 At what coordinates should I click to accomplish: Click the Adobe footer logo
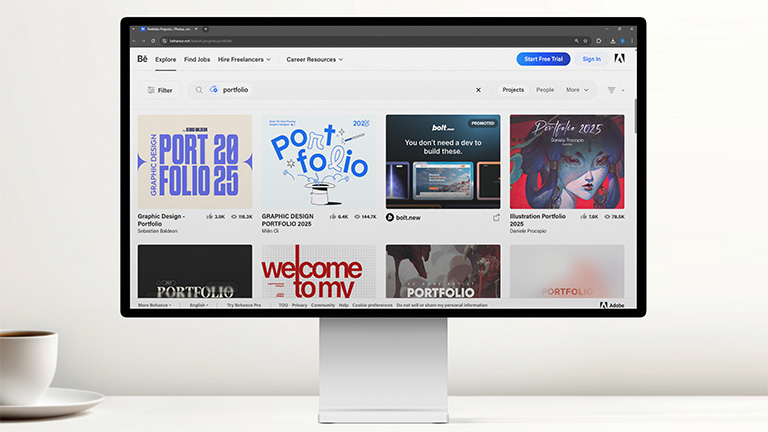(612, 305)
